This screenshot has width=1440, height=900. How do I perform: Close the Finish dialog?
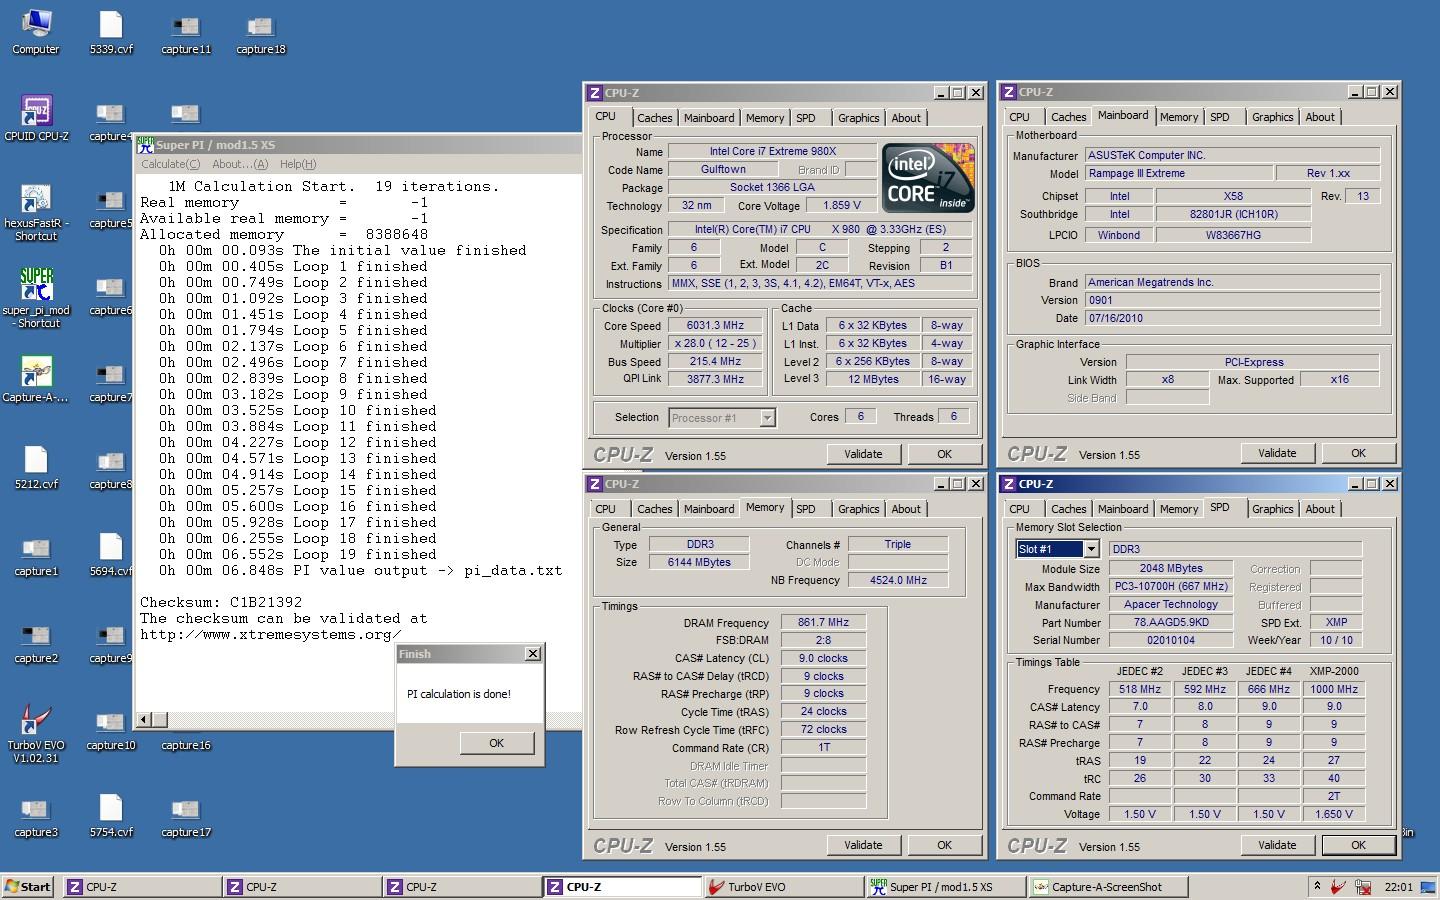[x=533, y=653]
